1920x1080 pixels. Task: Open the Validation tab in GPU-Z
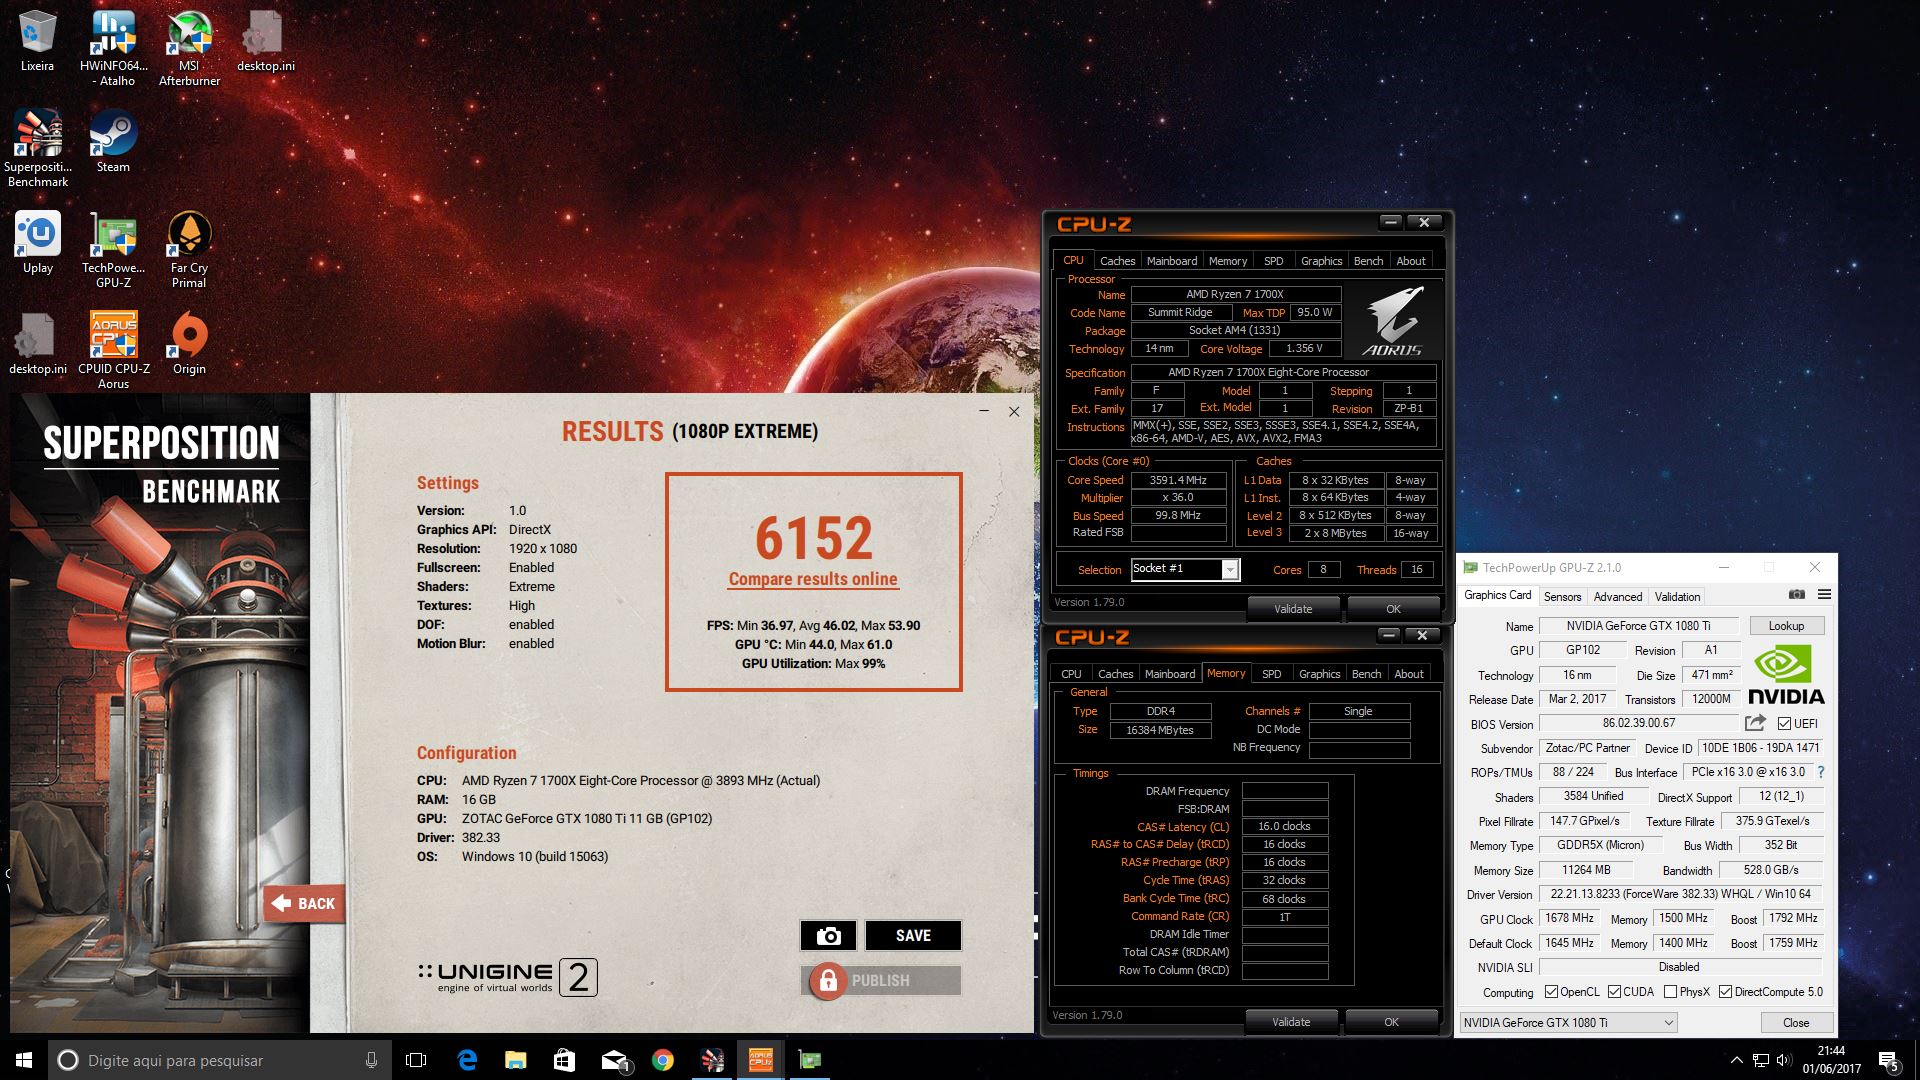coord(1677,597)
